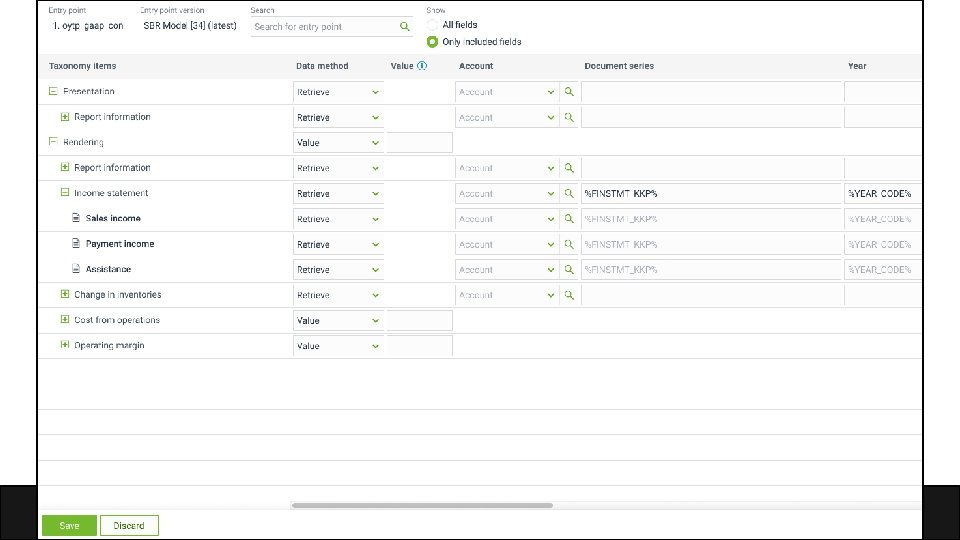Open Data method dropdown for Operating margin
The width and height of the screenshot is (960, 540).
click(x=338, y=346)
